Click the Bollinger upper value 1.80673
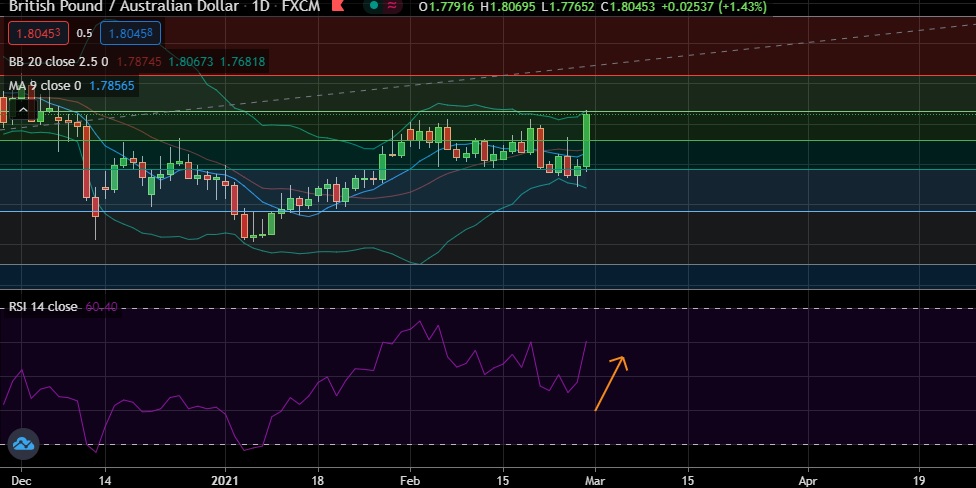The width and height of the screenshot is (976, 488). coord(191,62)
